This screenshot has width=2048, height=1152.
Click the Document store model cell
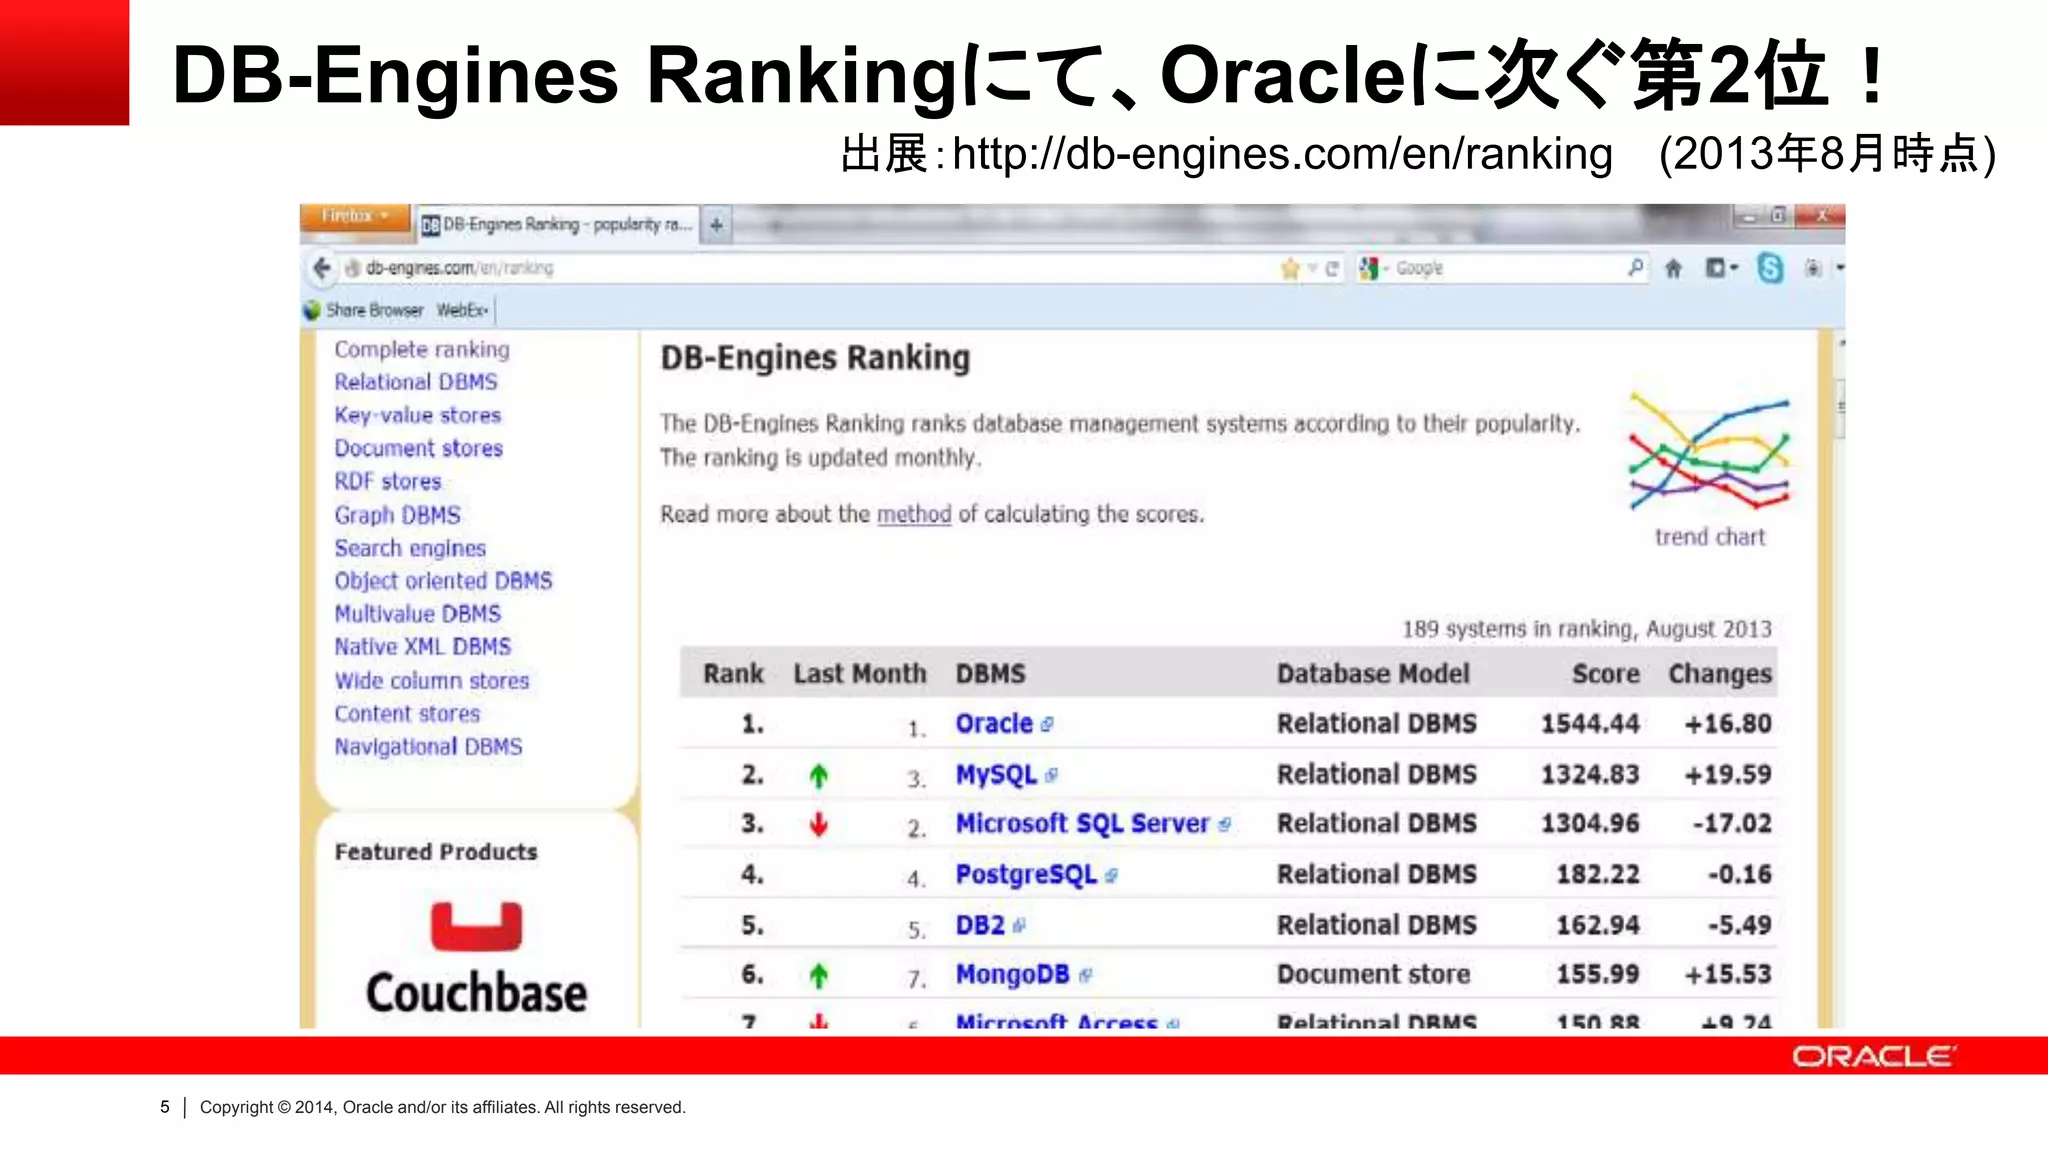pos(1373,974)
